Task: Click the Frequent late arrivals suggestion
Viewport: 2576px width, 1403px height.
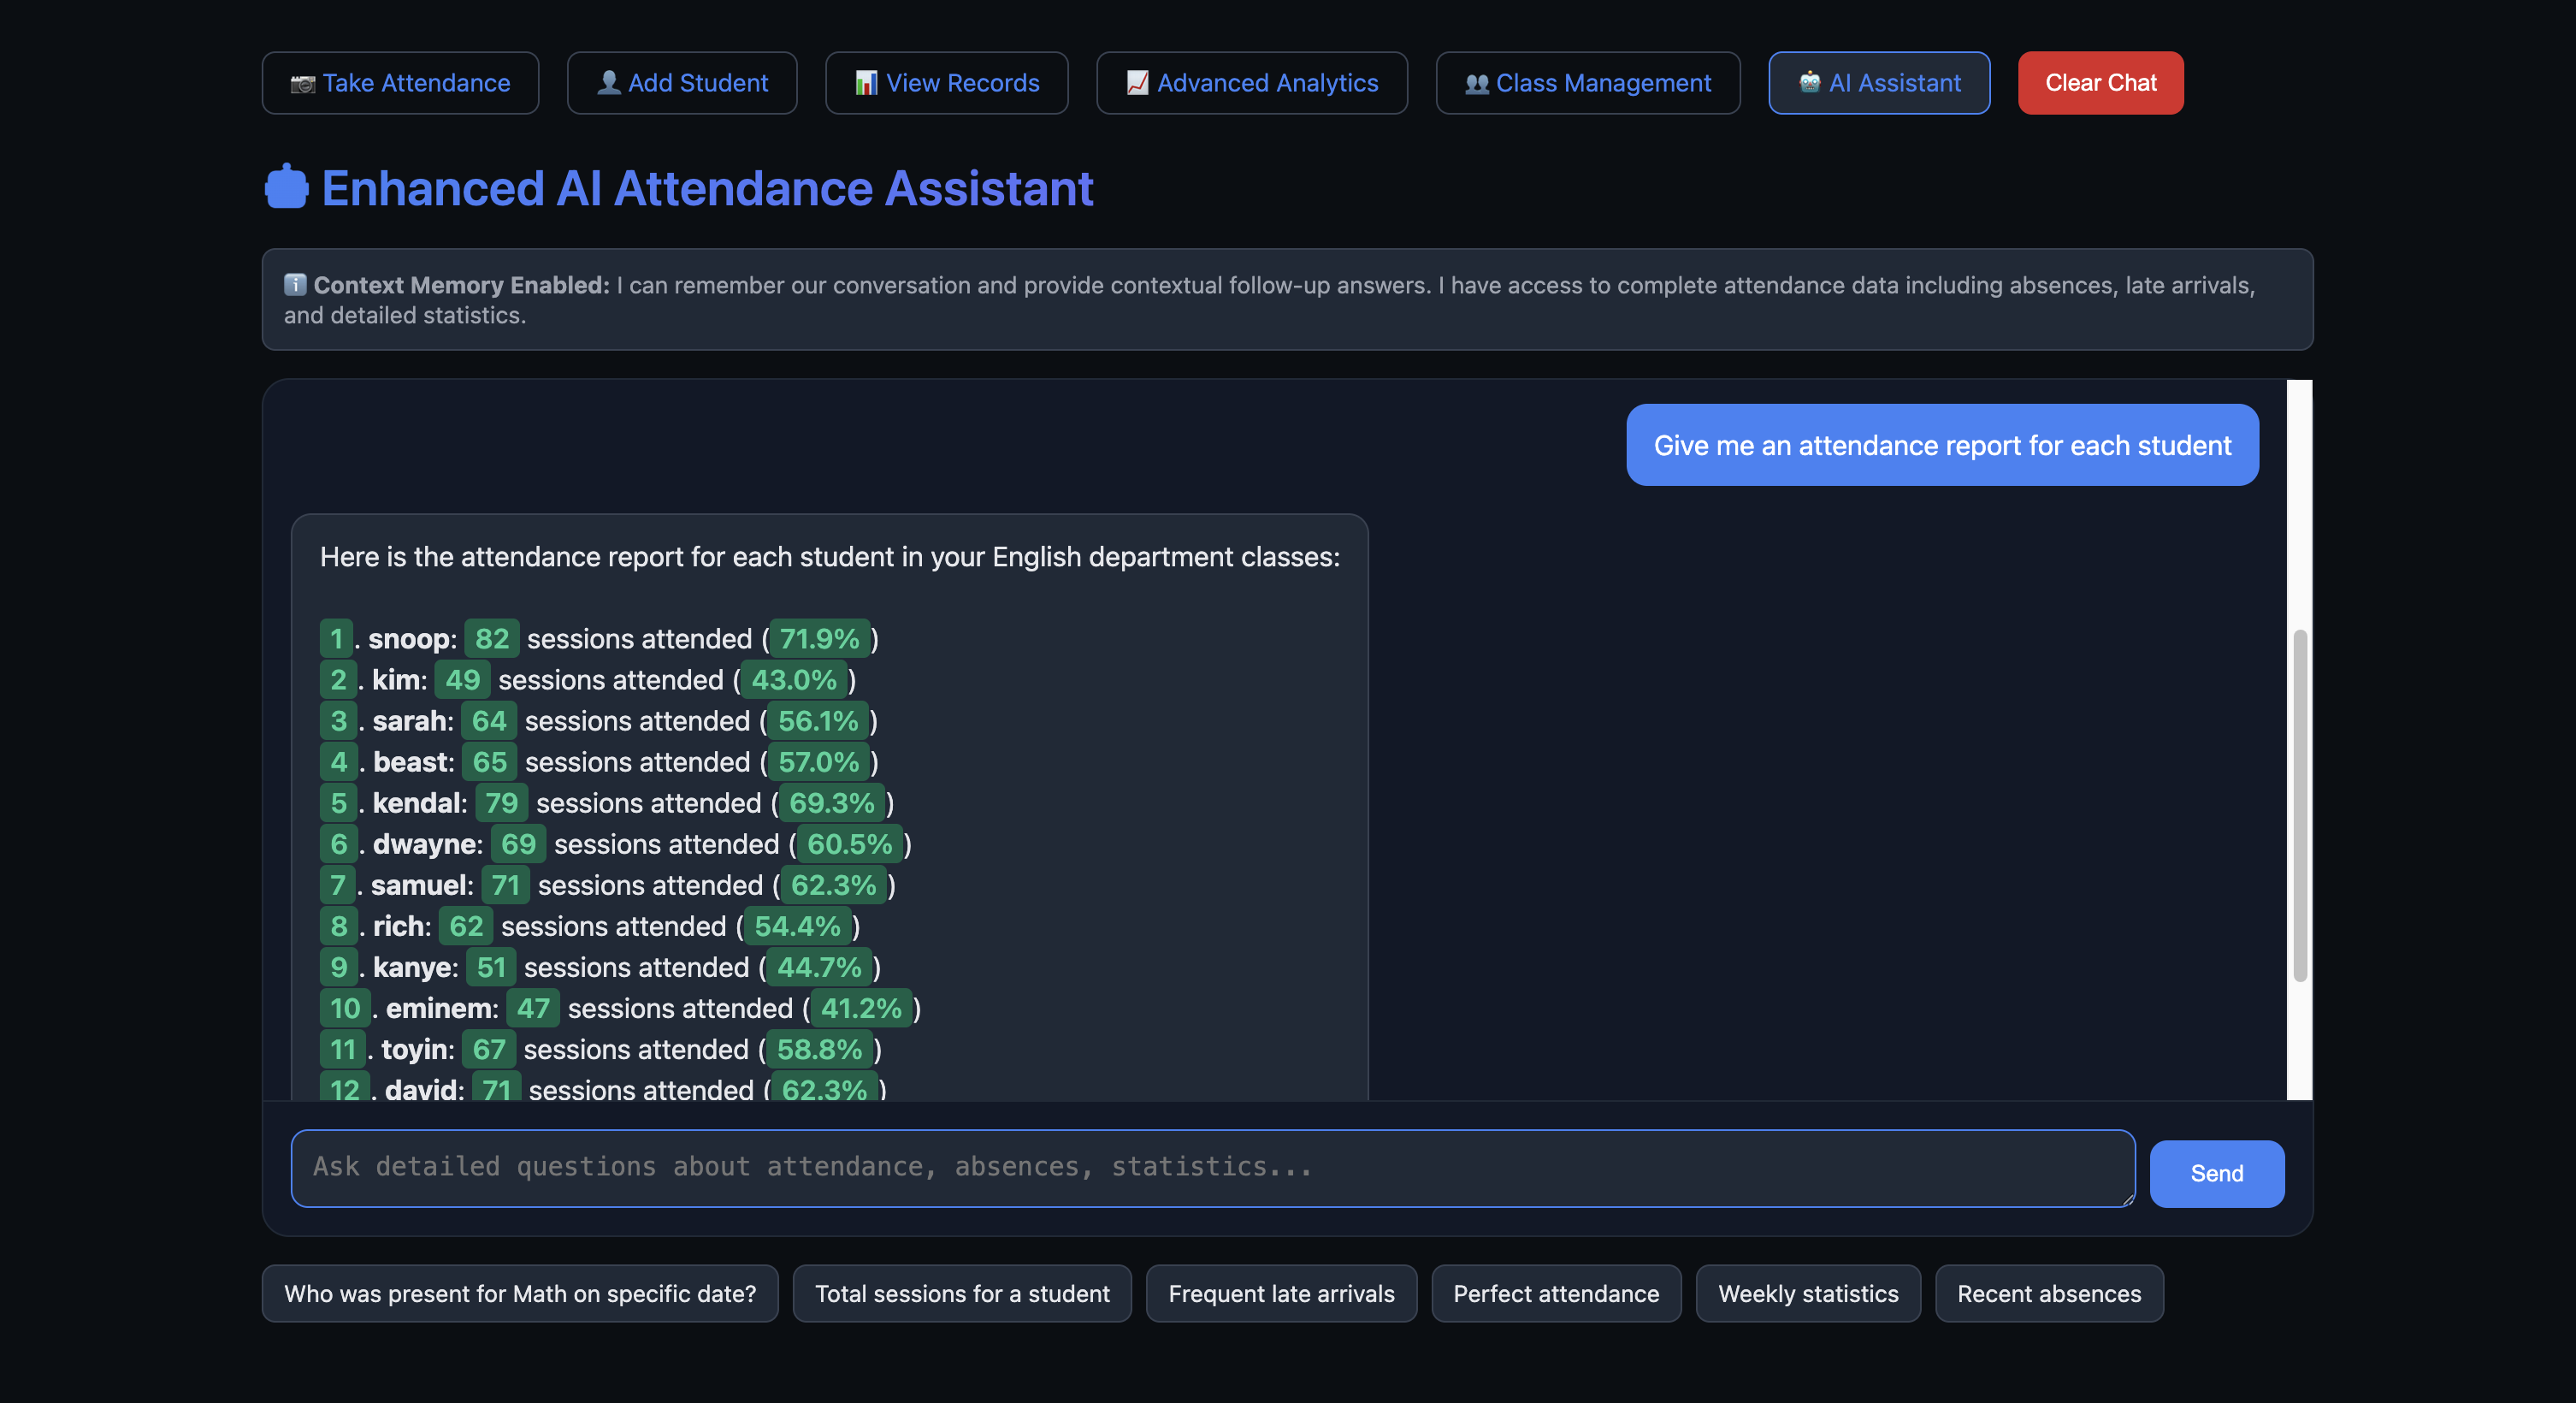Action: [1281, 1293]
